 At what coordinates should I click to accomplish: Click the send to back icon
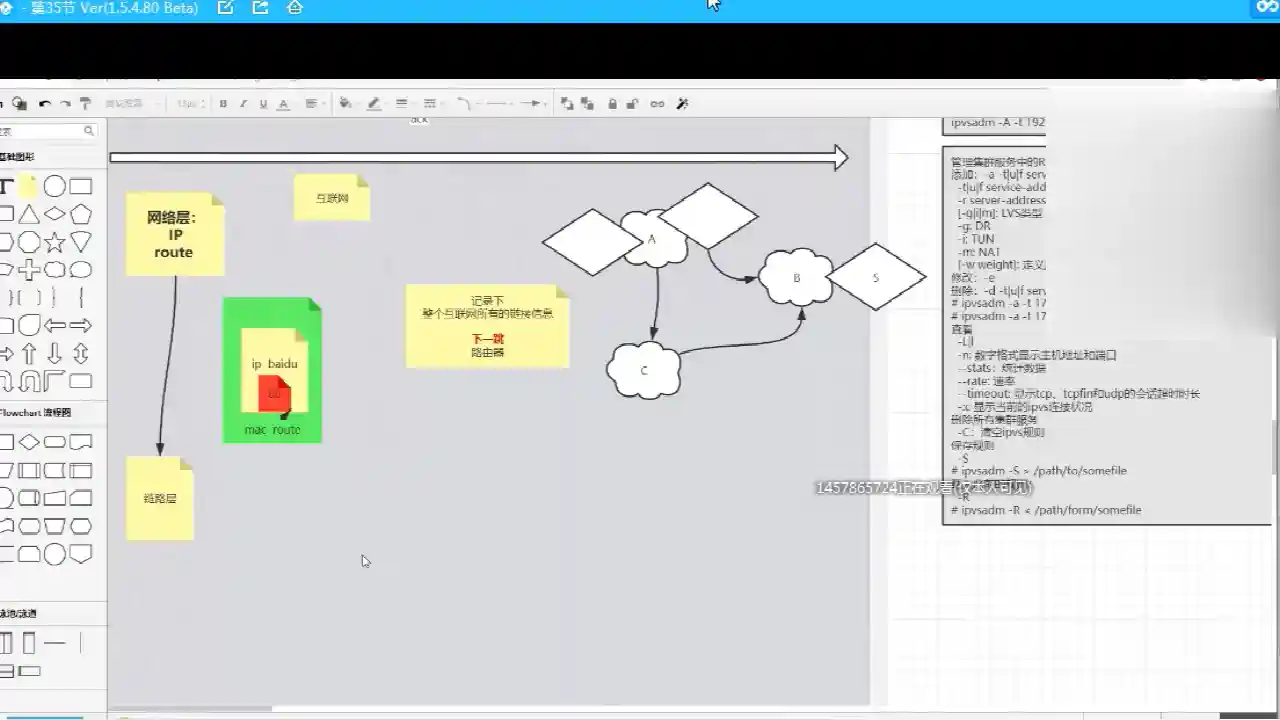(x=588, y=104)
